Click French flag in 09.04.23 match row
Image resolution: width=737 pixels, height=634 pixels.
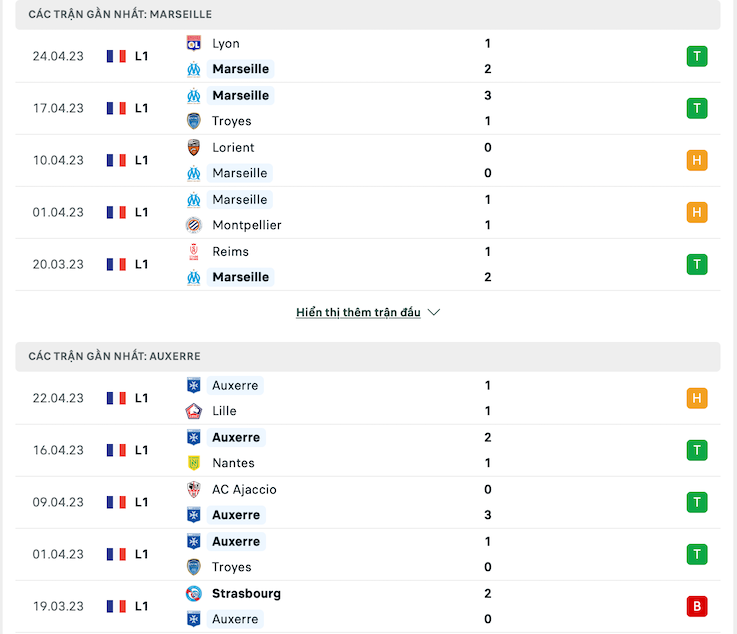(116, 502)
